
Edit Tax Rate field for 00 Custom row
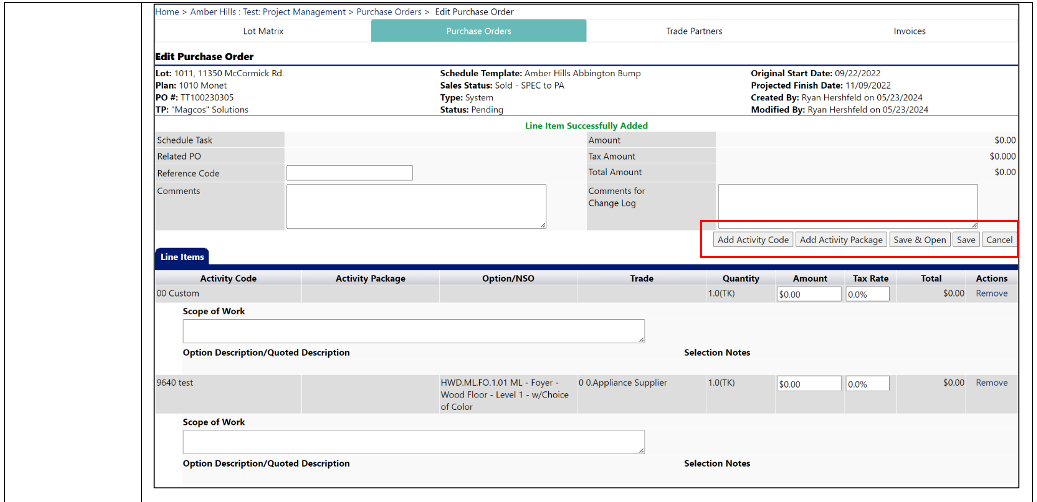pyautogui.click(x=868, y=294)
